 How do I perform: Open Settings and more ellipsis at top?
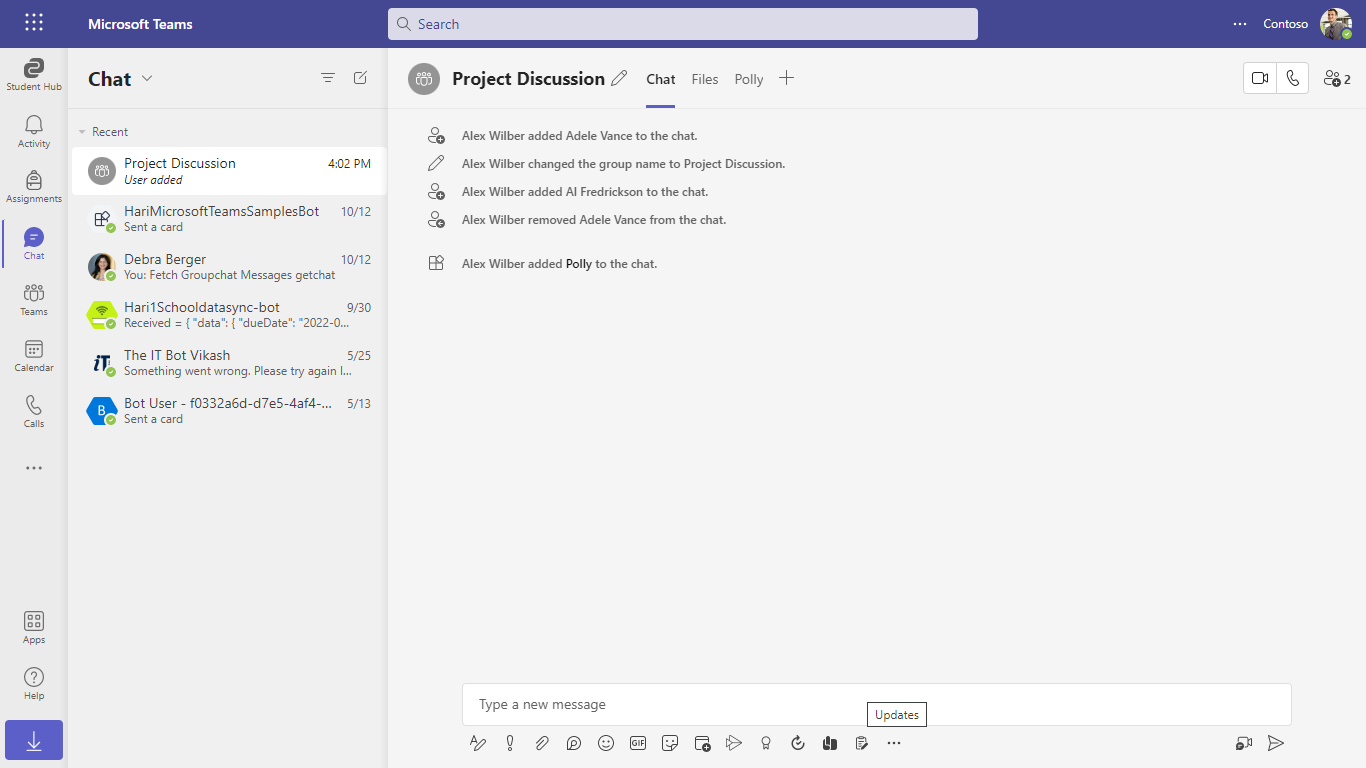tap(1240, 24)
